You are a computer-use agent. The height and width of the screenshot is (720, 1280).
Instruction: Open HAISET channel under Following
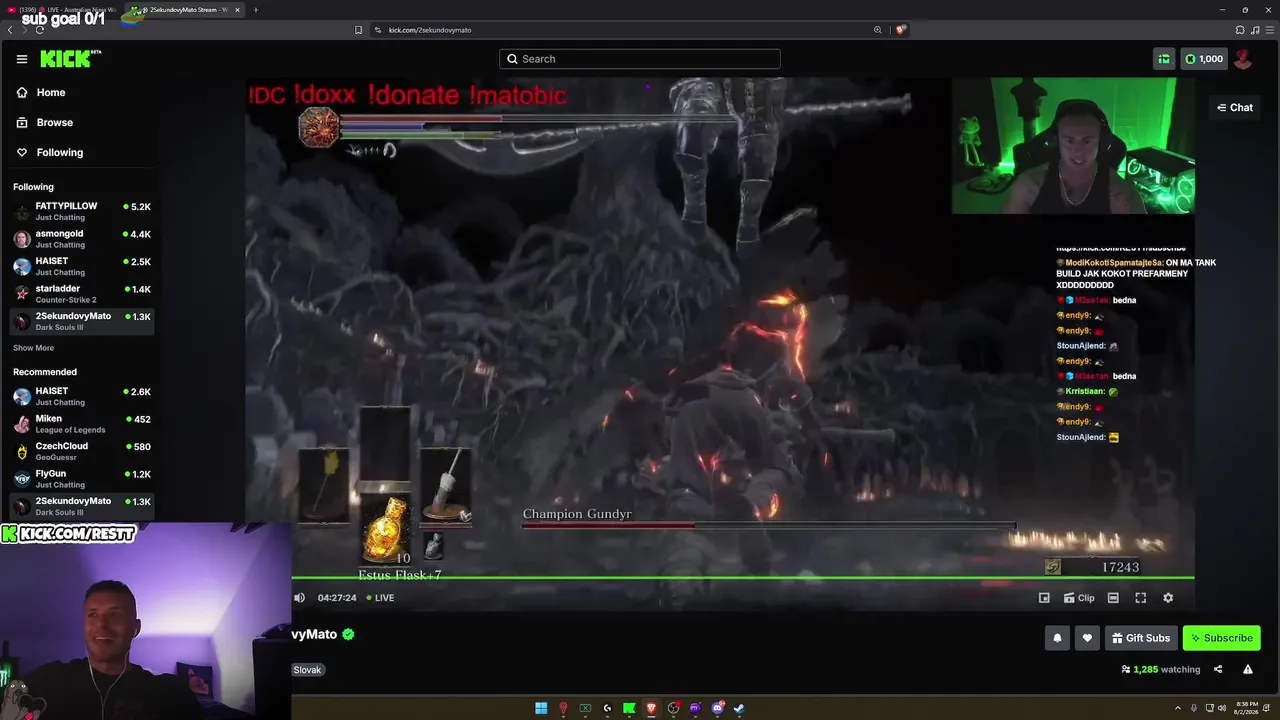(x=80, y=267)
